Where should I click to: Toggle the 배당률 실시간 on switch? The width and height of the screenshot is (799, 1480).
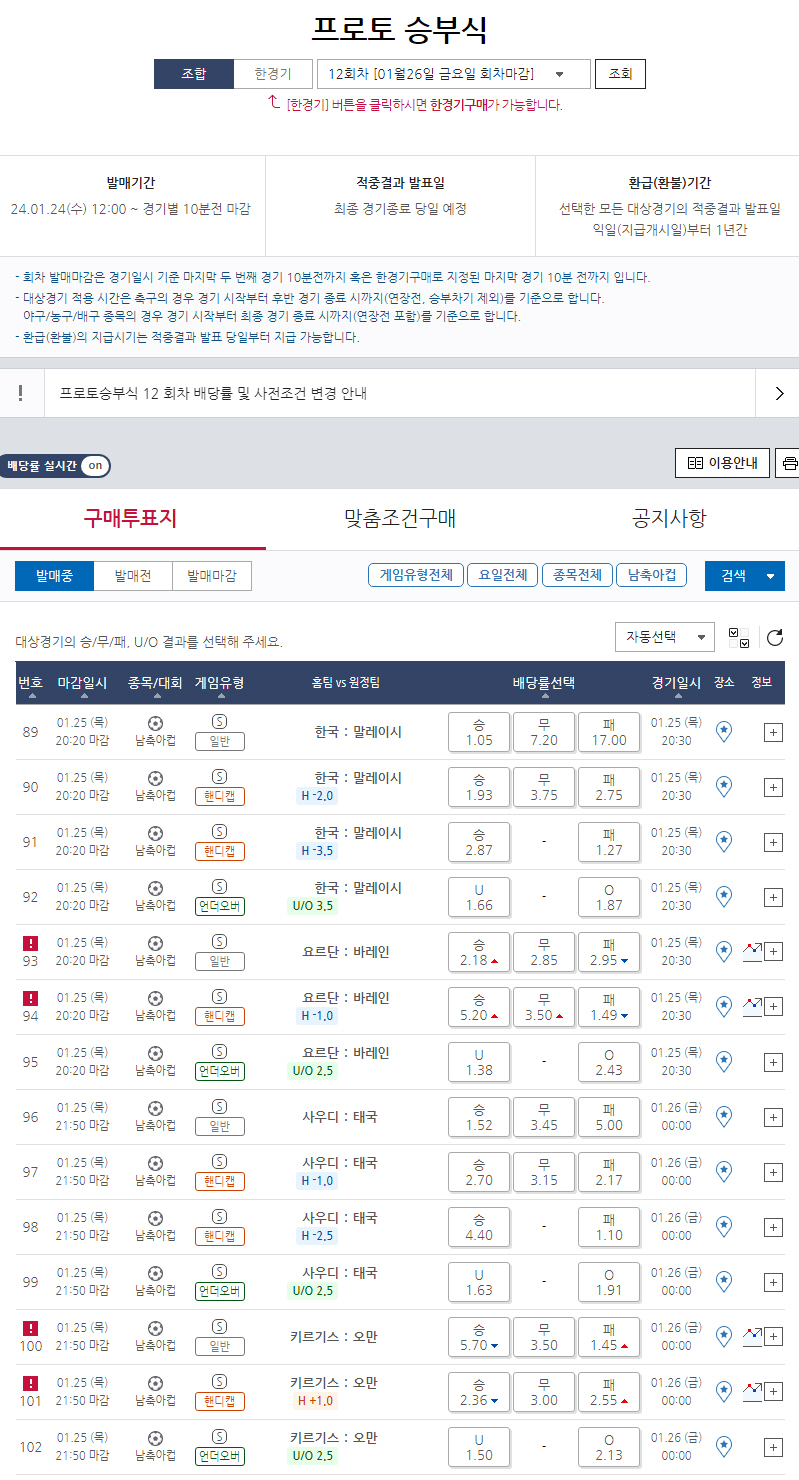94,466
